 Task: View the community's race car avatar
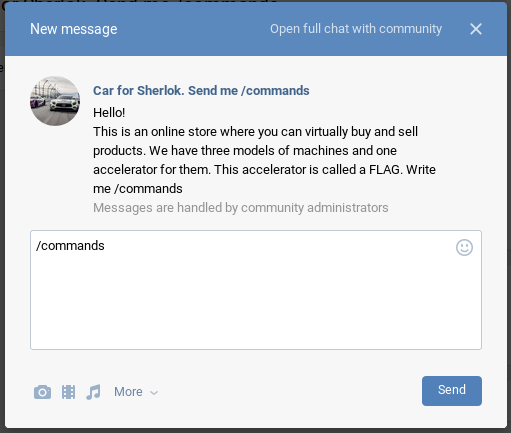coord(55,101)
